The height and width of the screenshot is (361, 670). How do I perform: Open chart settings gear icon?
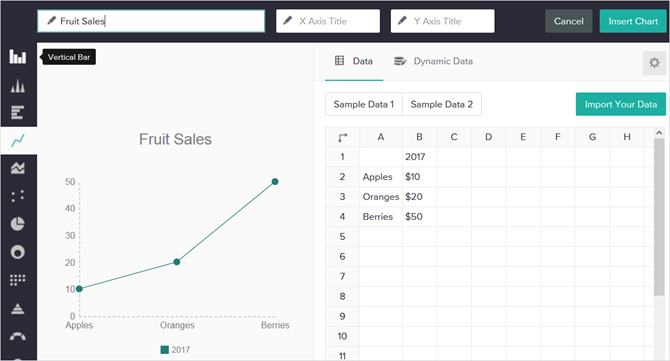tap(654, 63)
